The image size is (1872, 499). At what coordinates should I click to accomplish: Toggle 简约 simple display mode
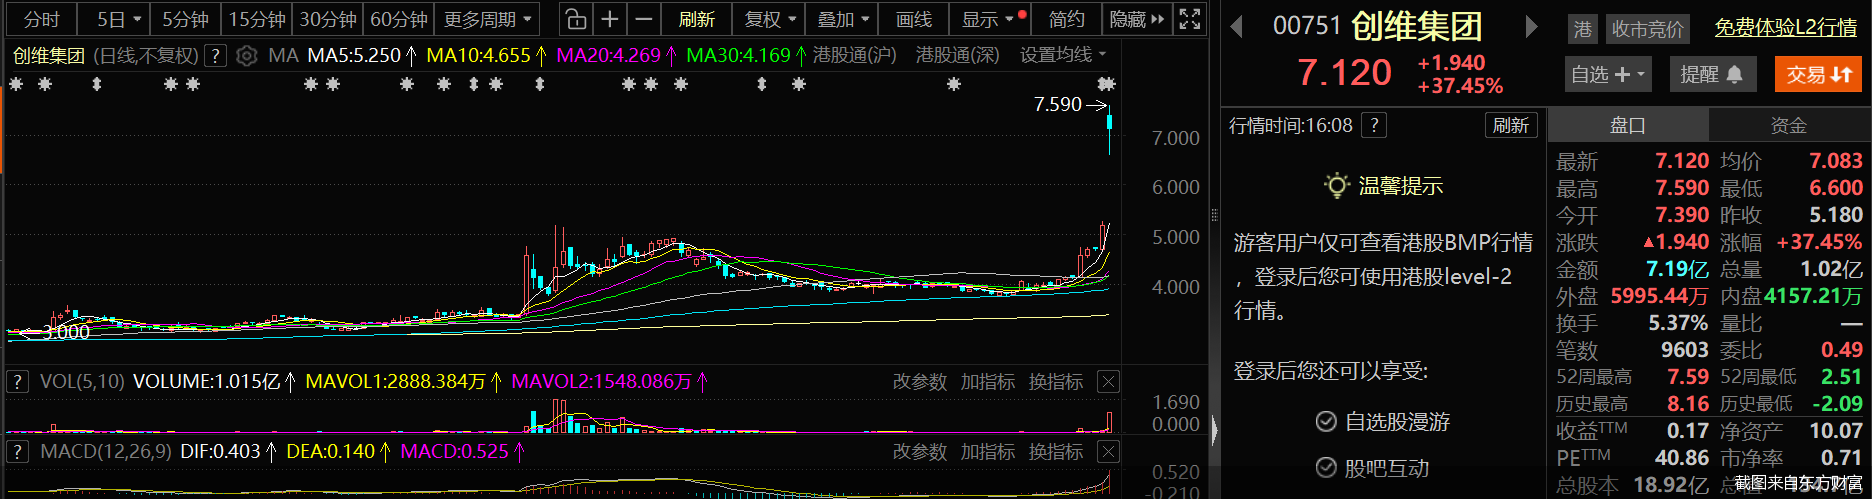tap(1066, 19)
